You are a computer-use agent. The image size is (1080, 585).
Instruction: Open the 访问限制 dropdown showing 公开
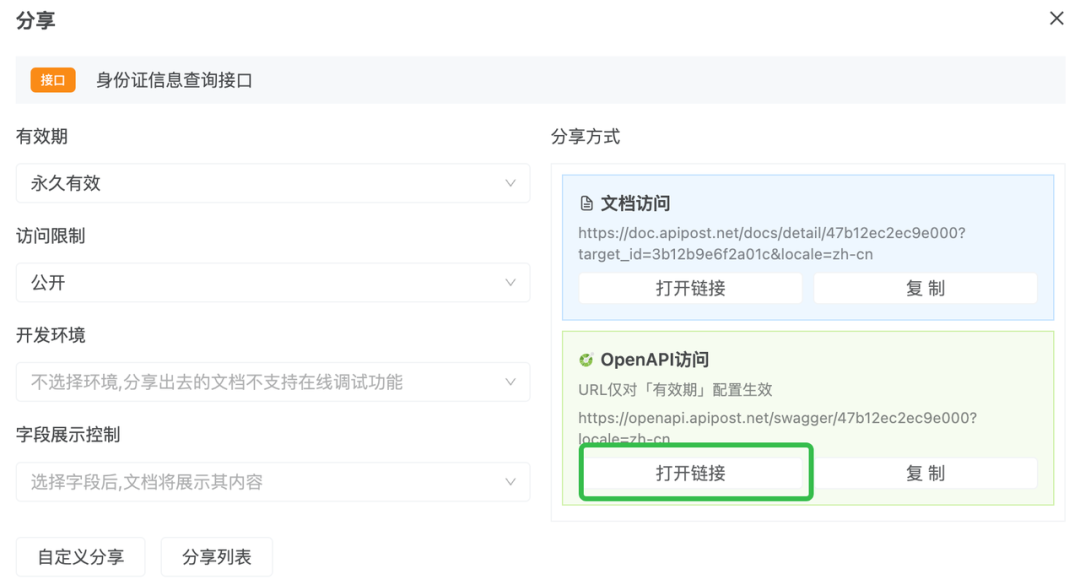point(272,282)
